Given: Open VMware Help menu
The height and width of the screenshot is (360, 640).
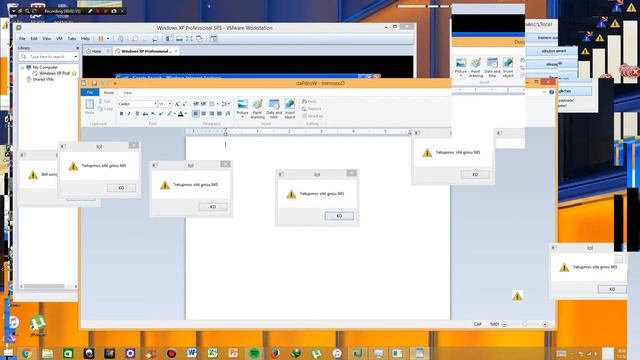Looking at the screenshot, I should click(85, 38).
